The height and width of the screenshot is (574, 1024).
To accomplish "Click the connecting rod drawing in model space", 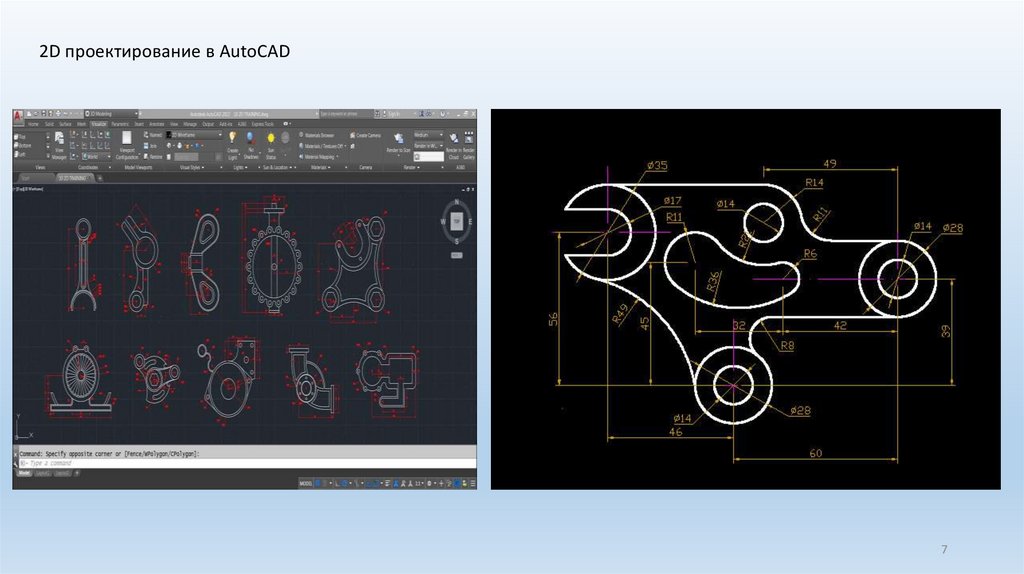I will click(x=84, y=264).
